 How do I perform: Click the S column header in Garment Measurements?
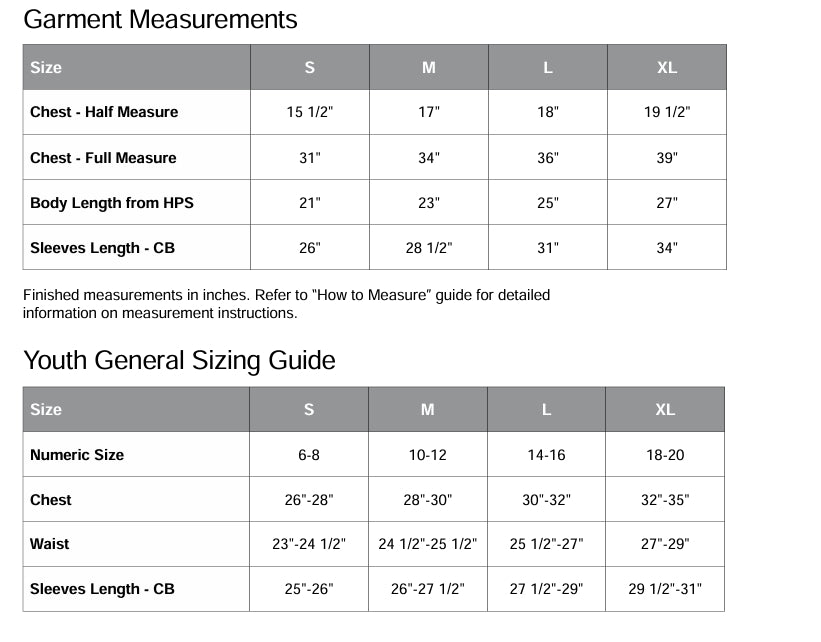pos(309,68)
